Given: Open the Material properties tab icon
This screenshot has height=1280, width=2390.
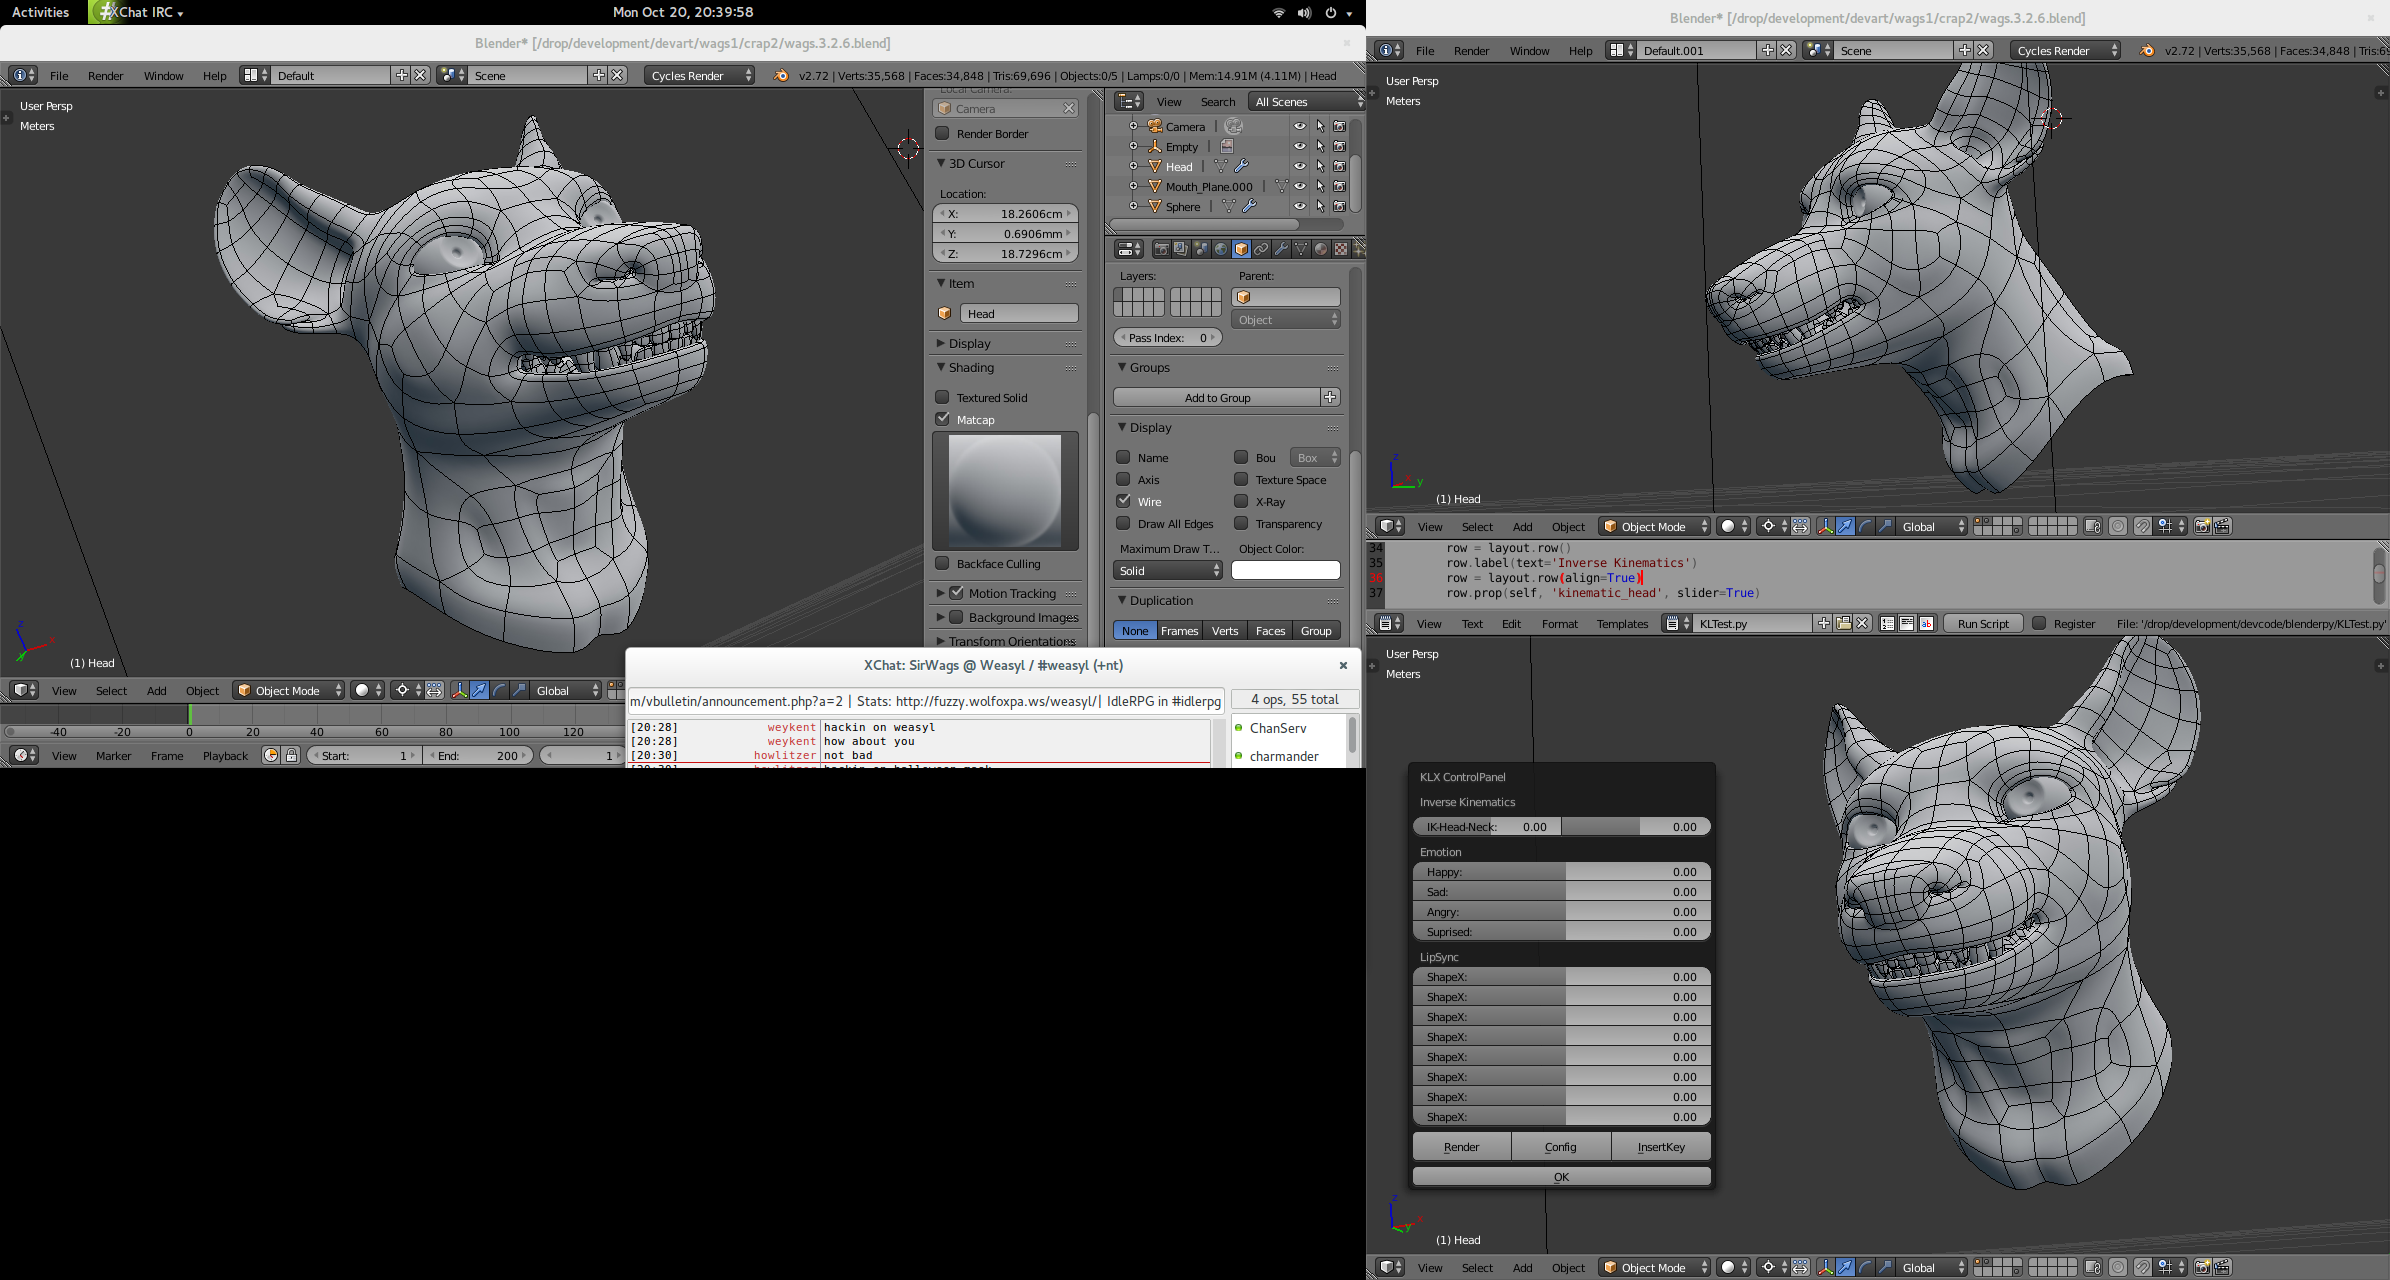Looking at the screenshot, I should point(1321,249).
